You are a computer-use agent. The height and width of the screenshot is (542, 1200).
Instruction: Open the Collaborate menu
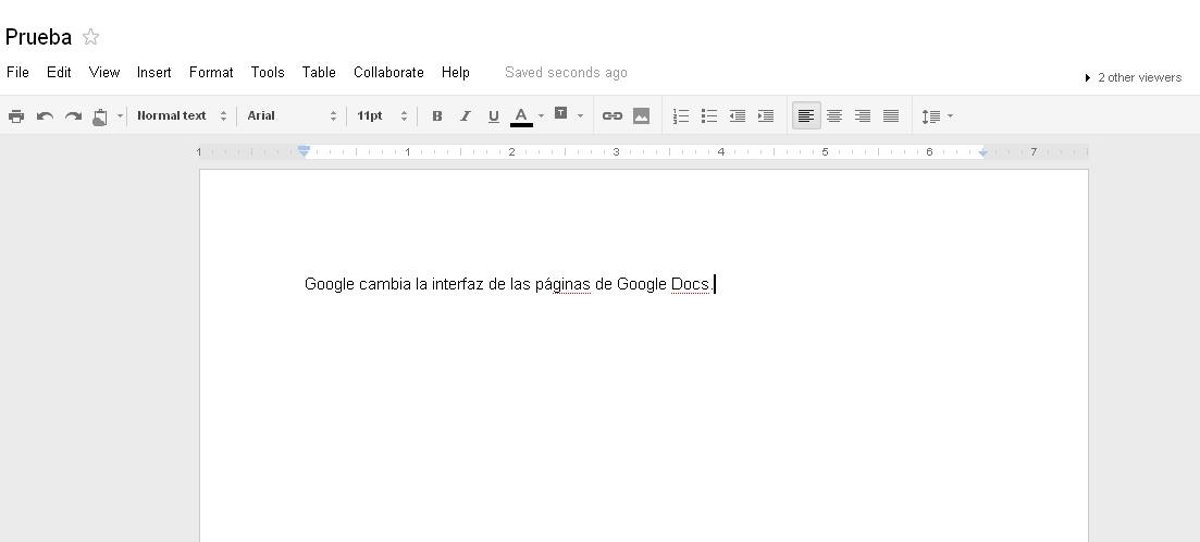click(x=388, y=72)
